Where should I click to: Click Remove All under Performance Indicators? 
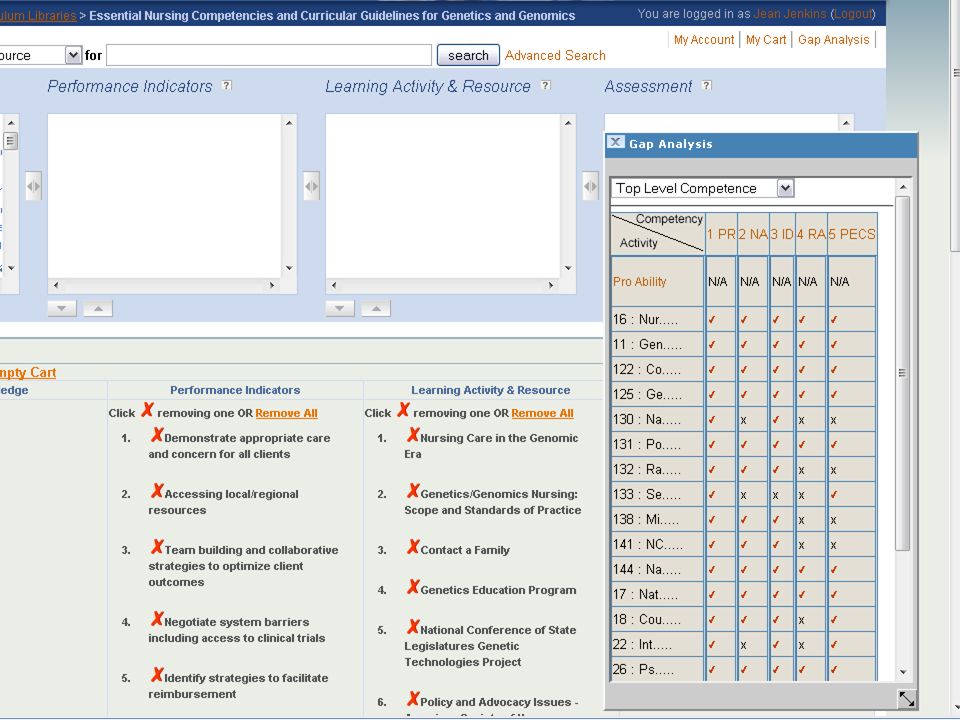(287, 413)
